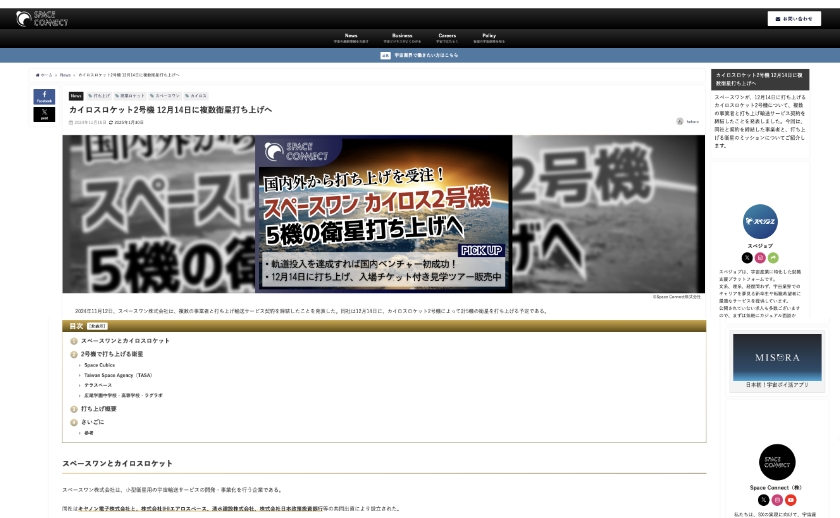Open Space Connect's sidebar X icon
This screenshot has height=518, width=840.
pyautogui.click(x=763, y=500)
